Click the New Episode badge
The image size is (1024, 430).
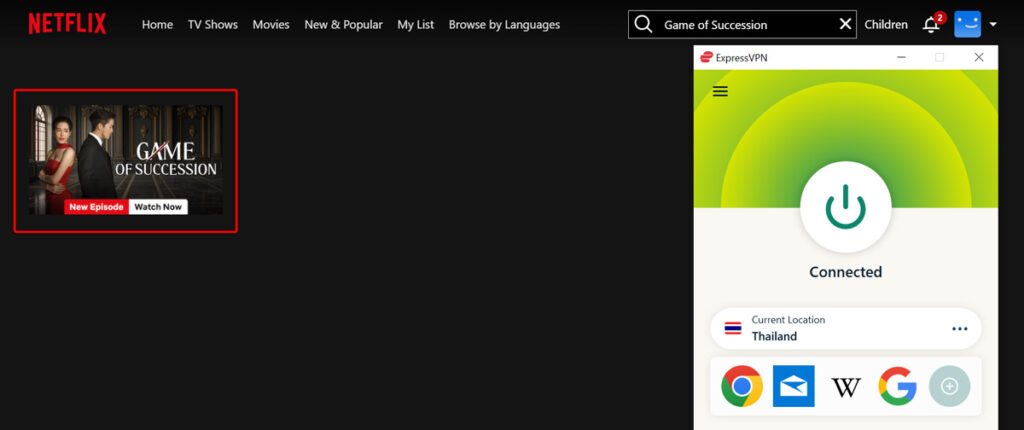click(x=97, y=207)
